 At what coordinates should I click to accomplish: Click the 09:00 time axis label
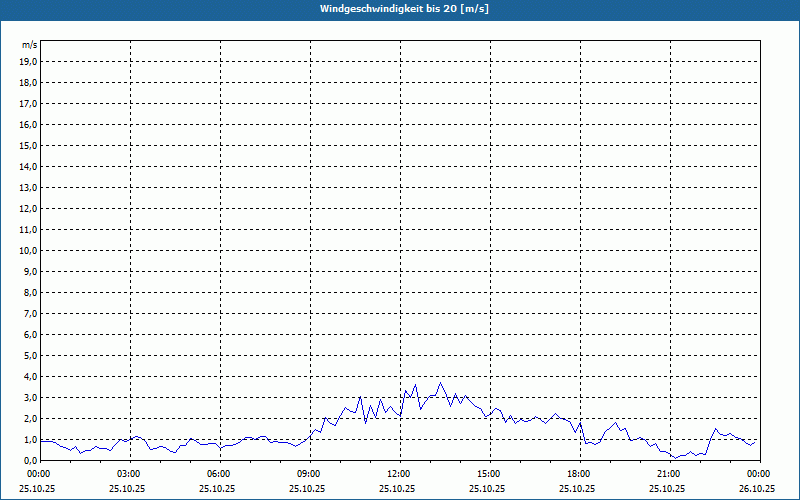(309, 474)
